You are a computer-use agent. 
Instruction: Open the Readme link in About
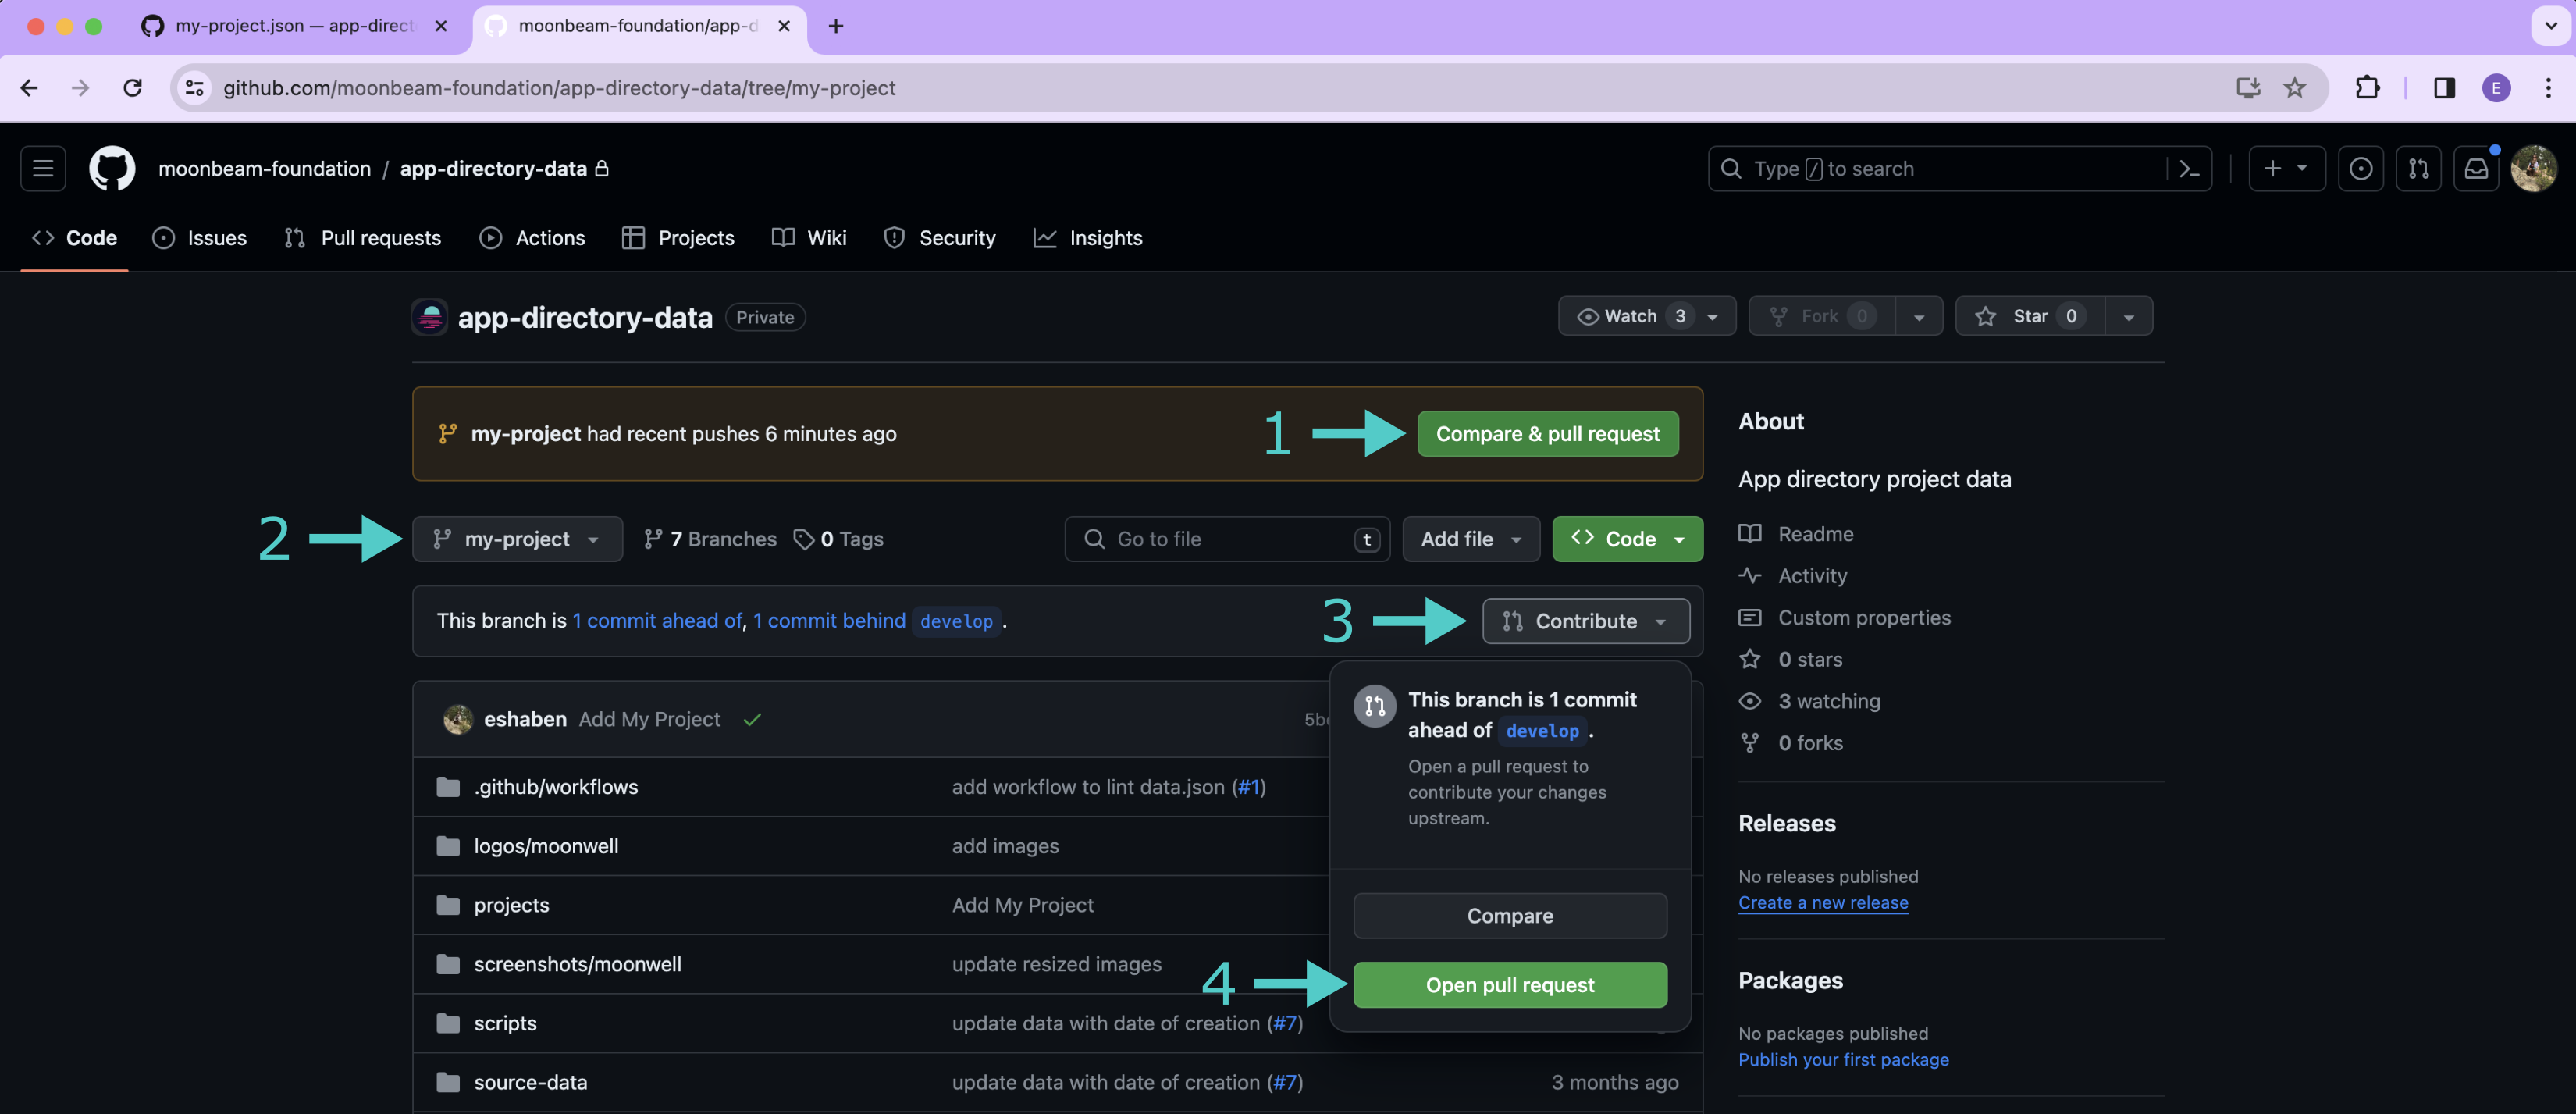tap(1796, 534)
